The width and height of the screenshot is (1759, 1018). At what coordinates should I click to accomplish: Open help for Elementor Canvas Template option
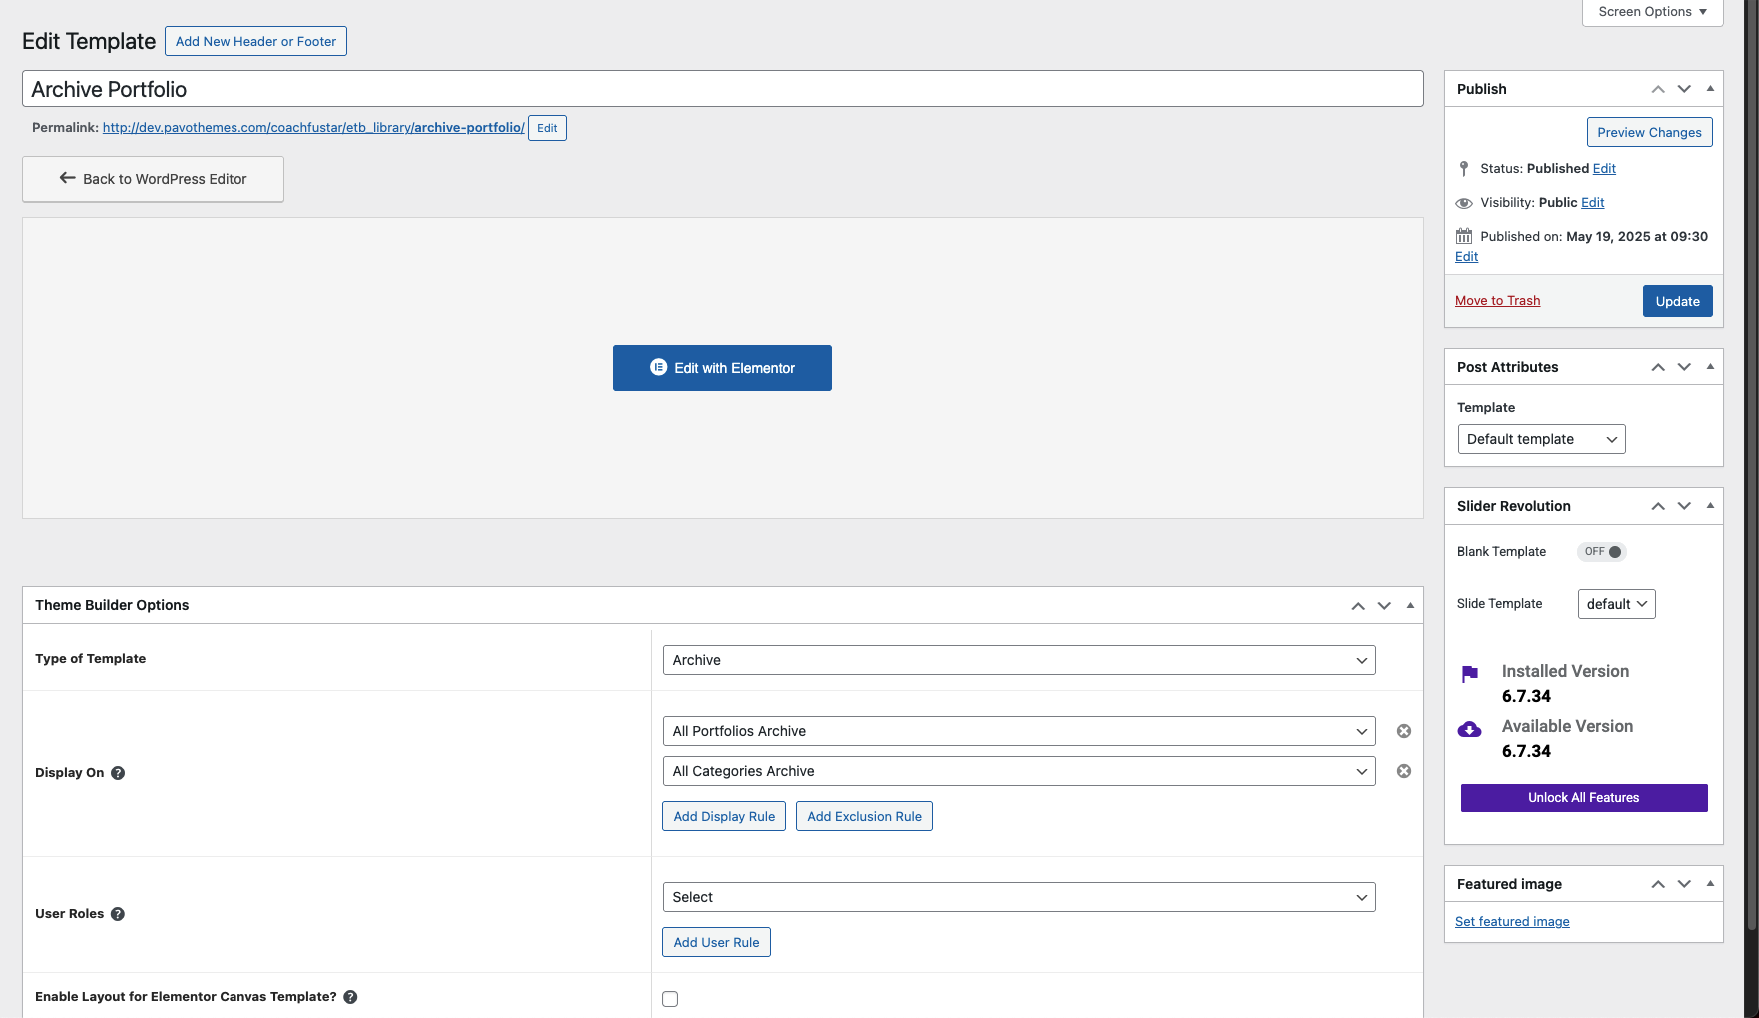click(350, 997)
